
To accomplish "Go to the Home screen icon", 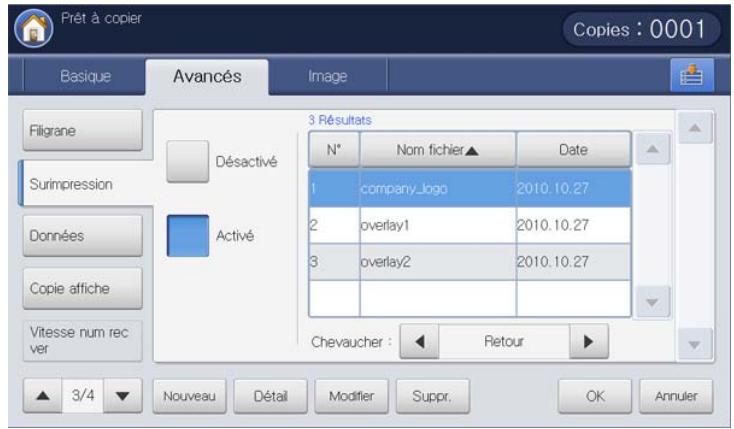I will (34, 28).
